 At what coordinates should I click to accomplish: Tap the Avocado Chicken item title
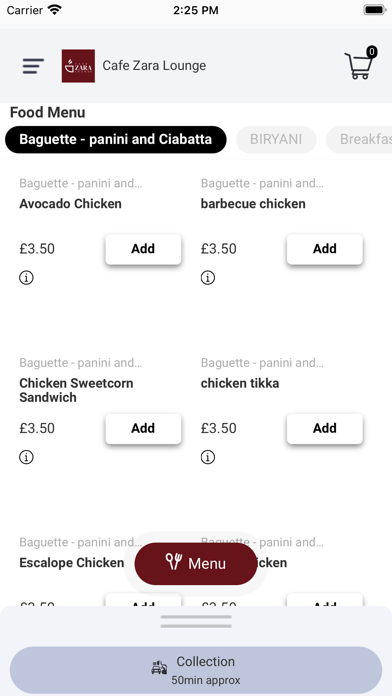click(70, 204)
